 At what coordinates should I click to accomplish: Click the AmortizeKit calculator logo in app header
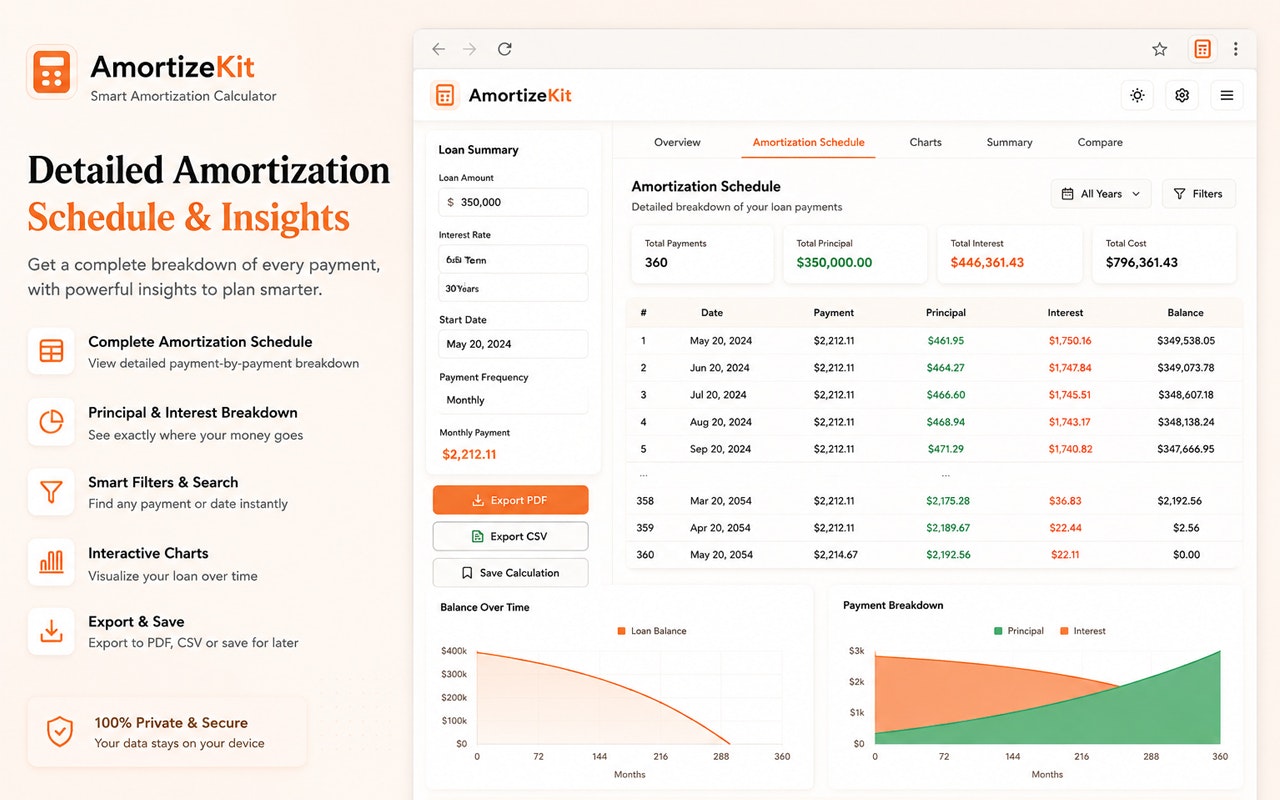(445, 95)
